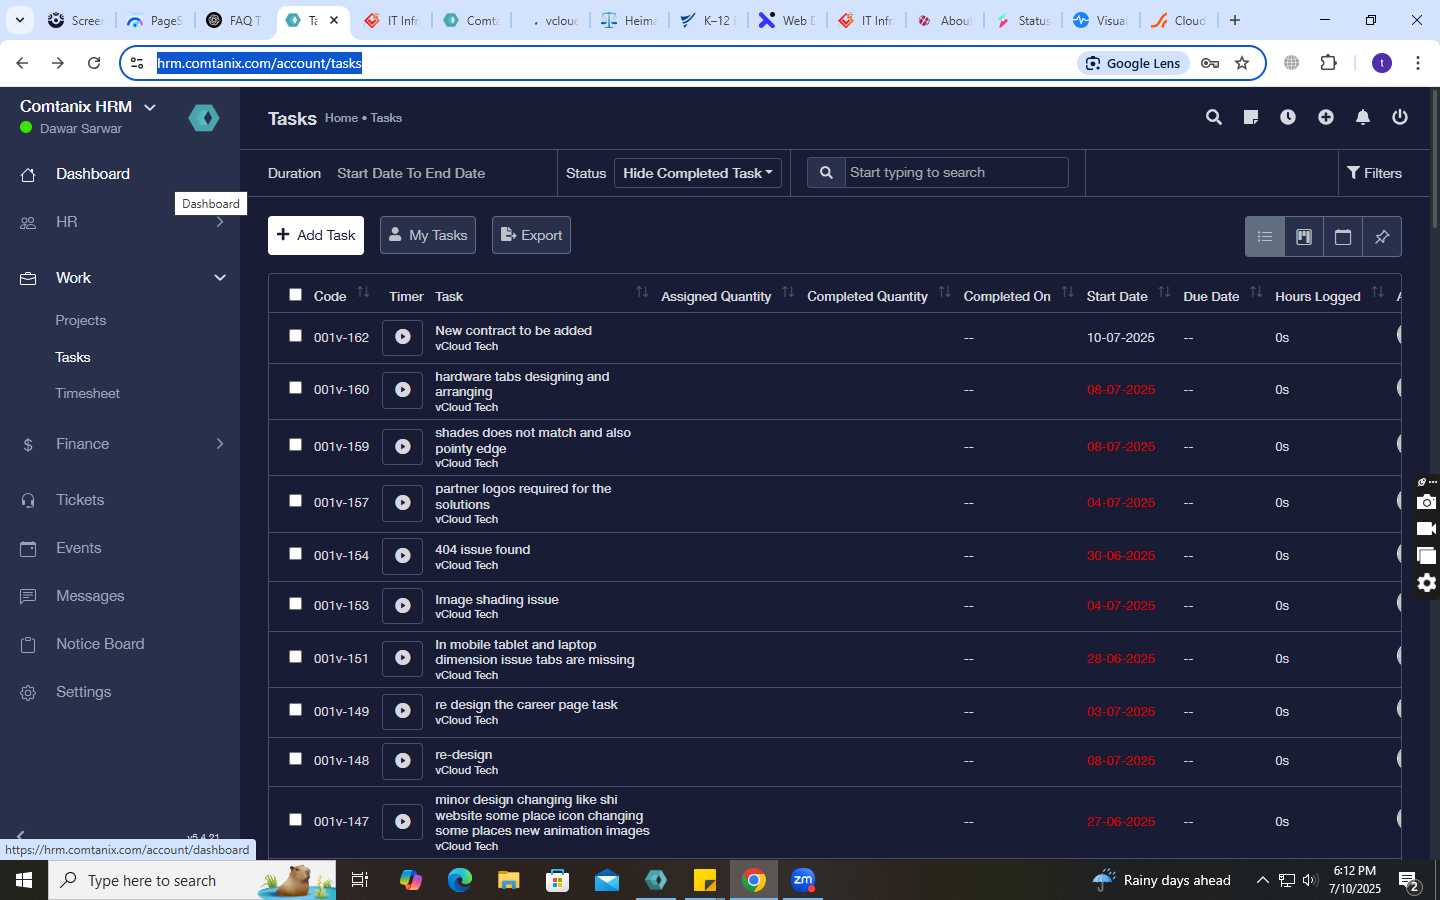Switch to kanban board view icon
The height and width of the screenshot is (900, 1440).
[1304, 237]
